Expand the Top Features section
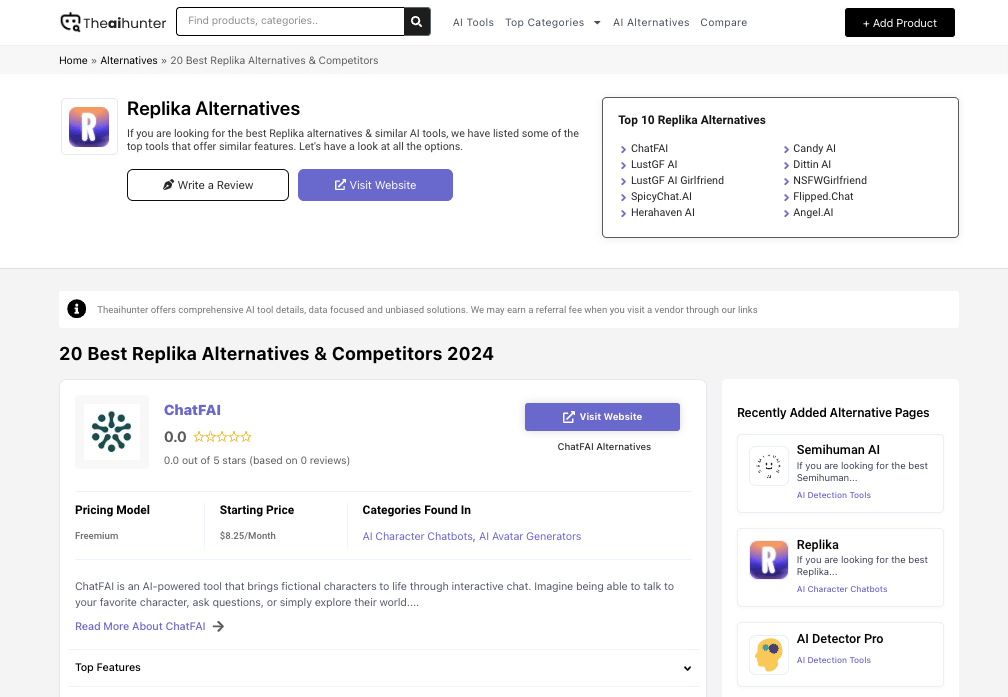Viewport: 1008px width, 697px height. pos(384,667)
